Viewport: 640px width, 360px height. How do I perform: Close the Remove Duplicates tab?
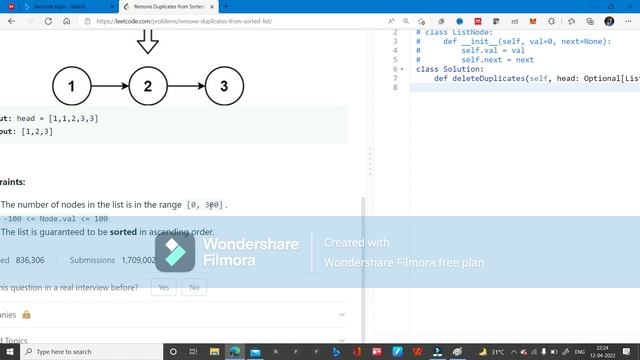[x=212, y=7]
